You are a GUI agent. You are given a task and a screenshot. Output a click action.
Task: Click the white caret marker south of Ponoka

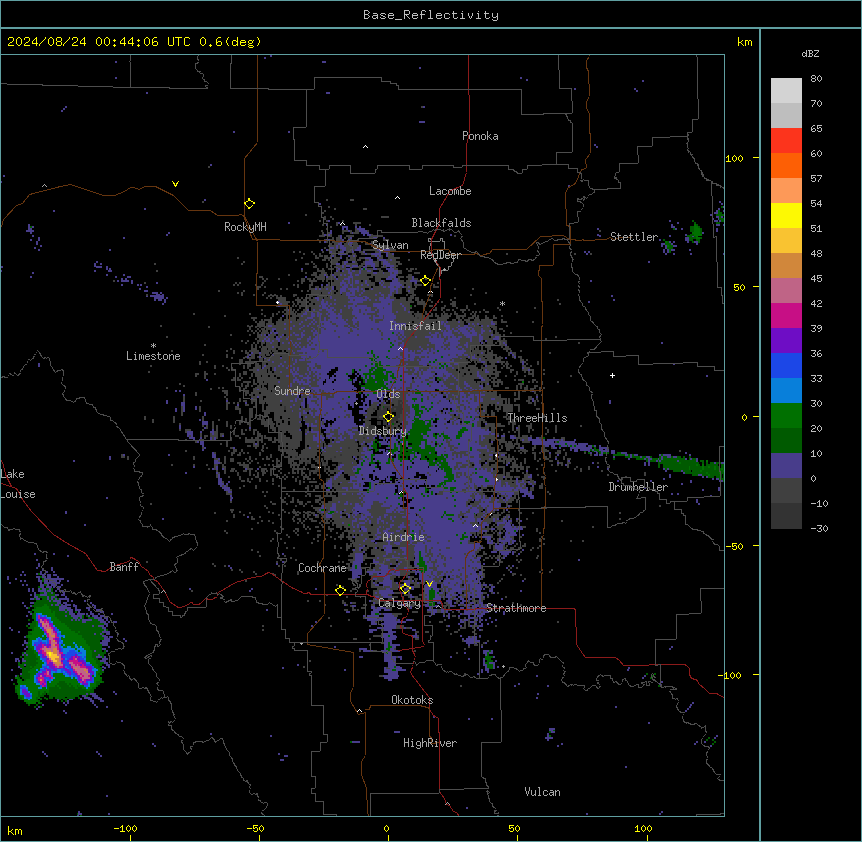coord(366,147)
